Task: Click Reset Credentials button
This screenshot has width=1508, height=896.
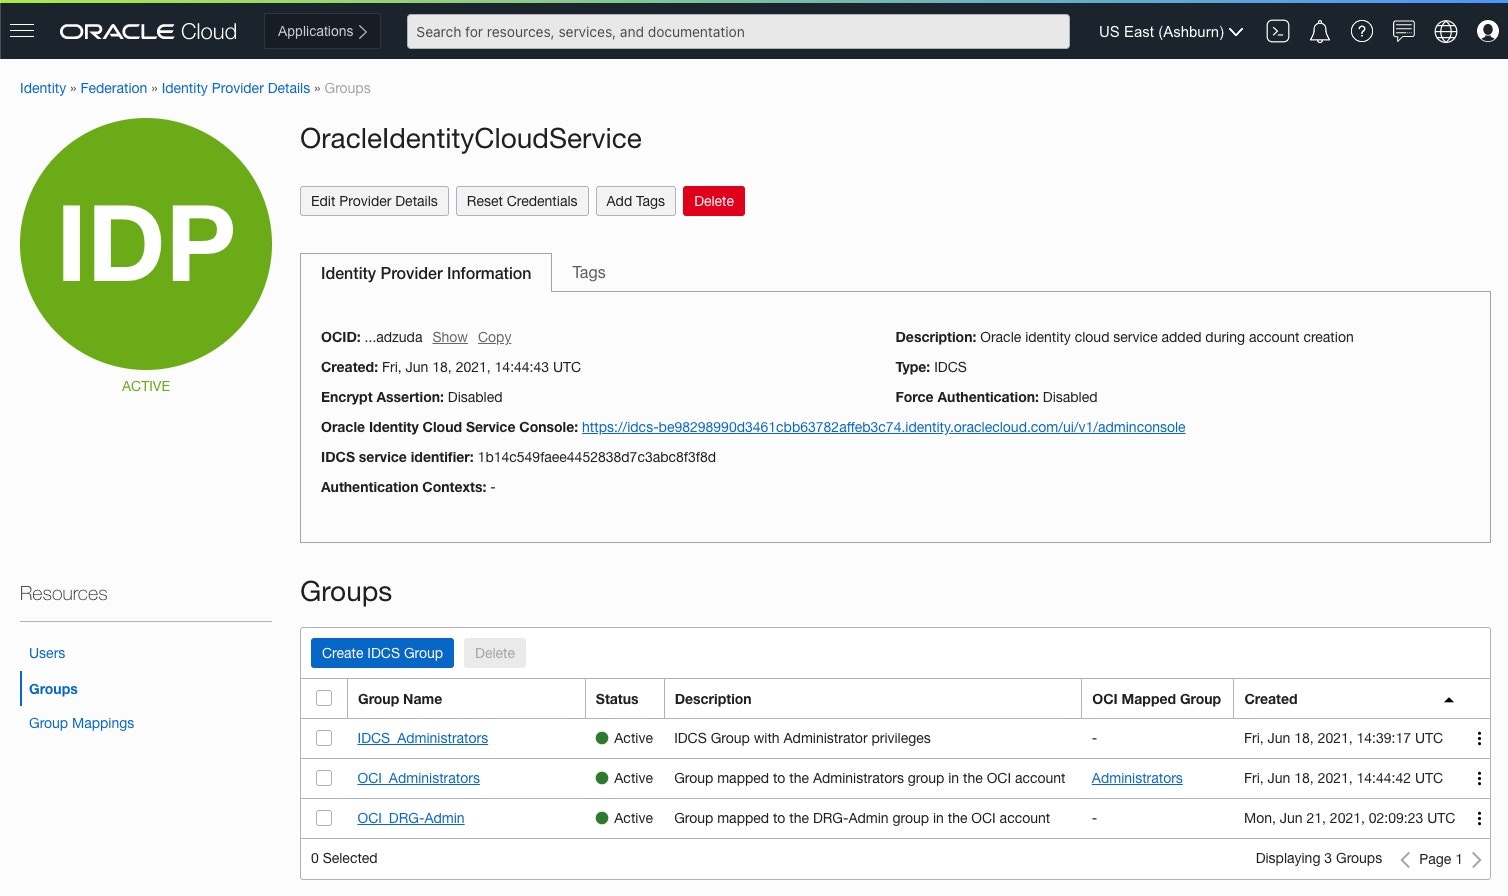Action: pos(522,201)
